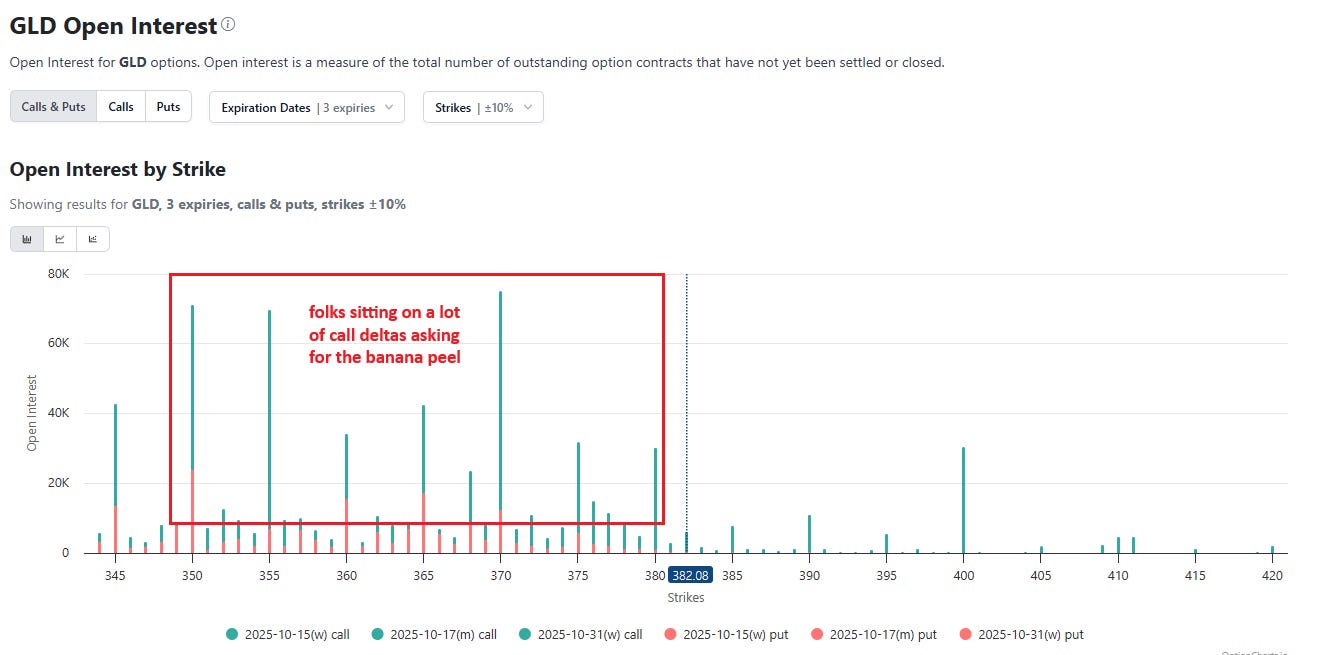Select the bar chart view icon
The image size is (1325, 655).
tap(27, 239)
